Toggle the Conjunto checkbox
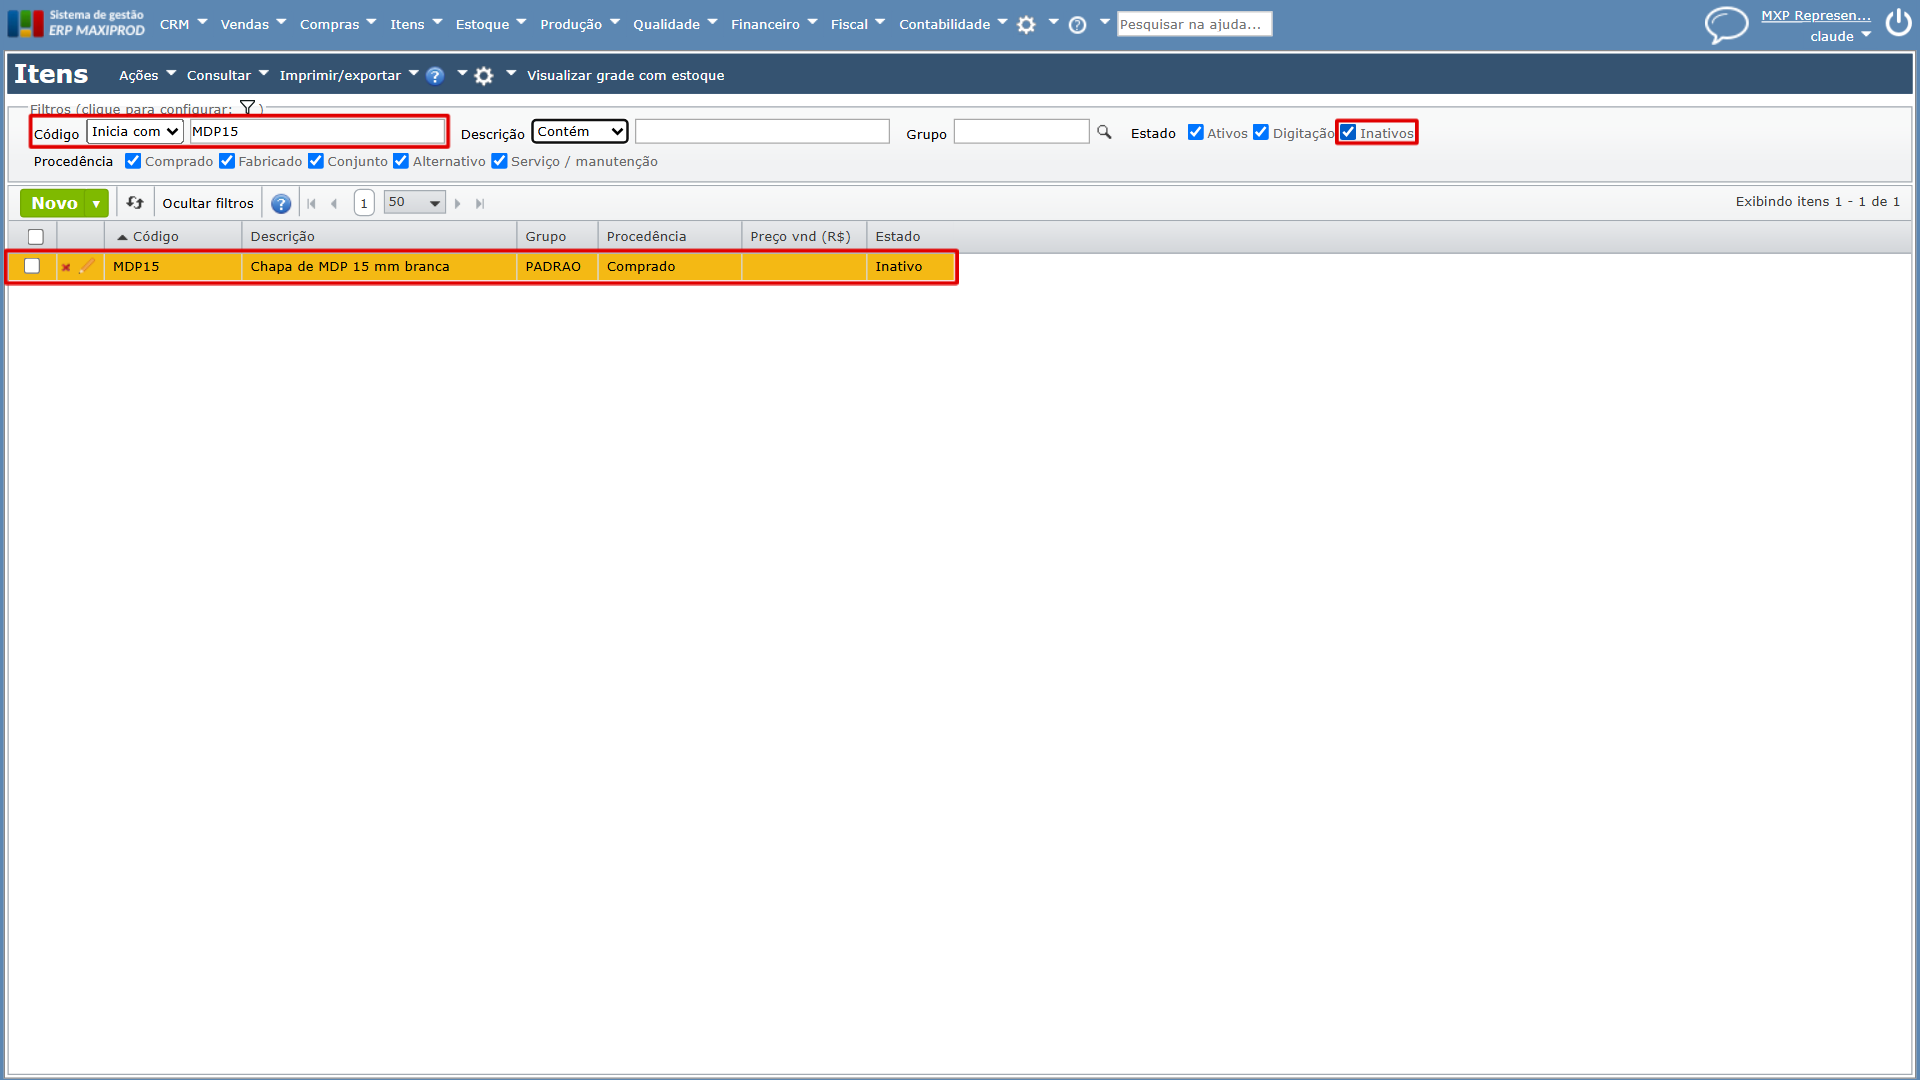The image size is (1920, 1080). 316,161
